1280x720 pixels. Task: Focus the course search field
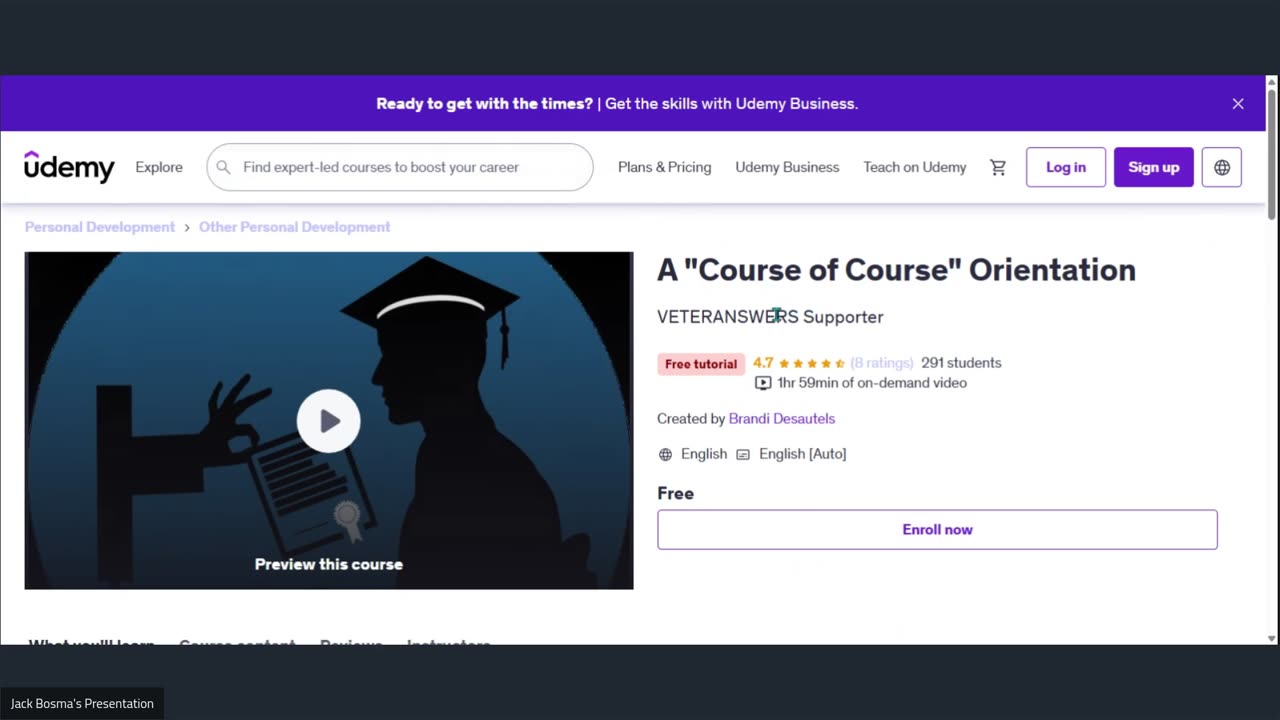tap(400, 167)
